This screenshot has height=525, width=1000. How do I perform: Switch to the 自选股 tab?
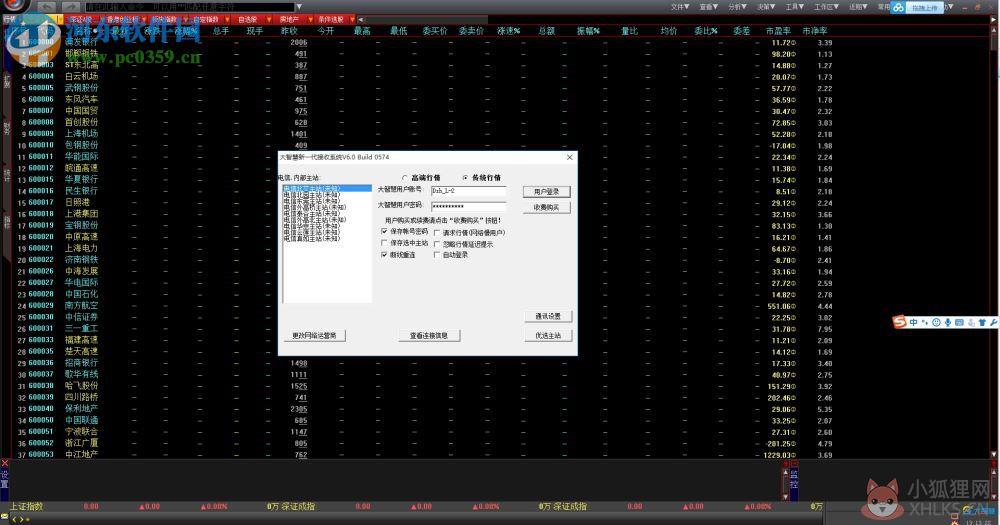248,20
